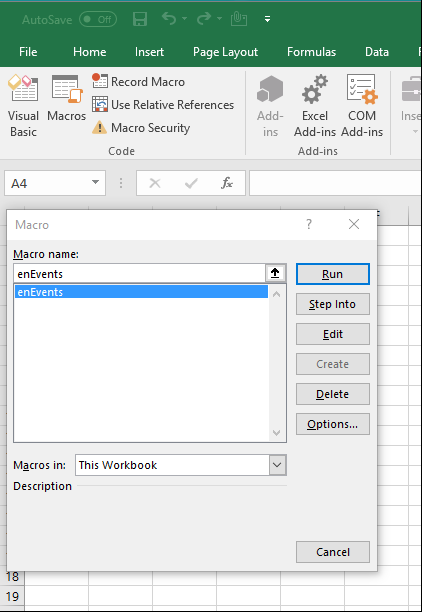Click the Step Into button
This screenshot has width=422, height=612.
pos(333,304)
